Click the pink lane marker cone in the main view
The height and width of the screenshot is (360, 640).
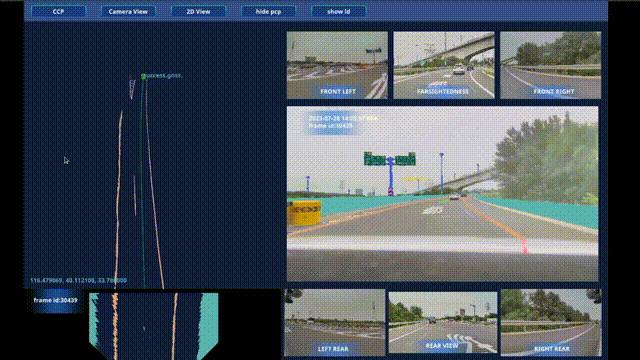(x=524, y=246)
